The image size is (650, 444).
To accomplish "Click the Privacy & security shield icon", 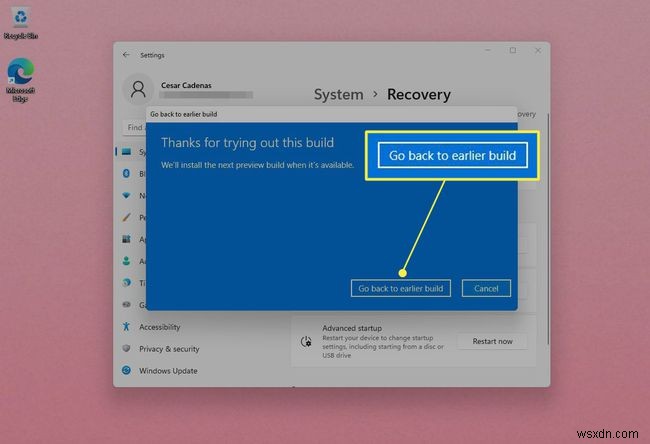I will [126, 348].
